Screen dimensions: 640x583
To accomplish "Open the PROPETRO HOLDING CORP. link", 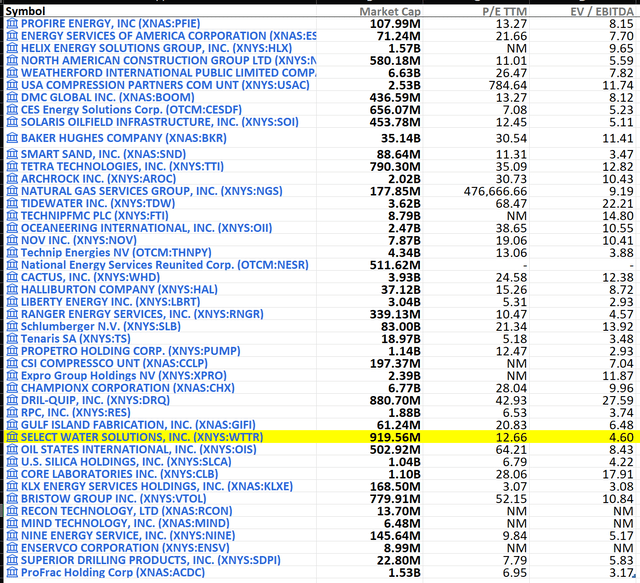I will [x=131, y=351].
